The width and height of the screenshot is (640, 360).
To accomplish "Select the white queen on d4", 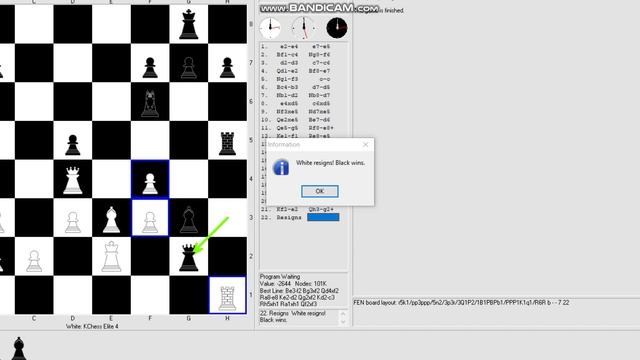I will pyautogui.click(x=73, y=180).
